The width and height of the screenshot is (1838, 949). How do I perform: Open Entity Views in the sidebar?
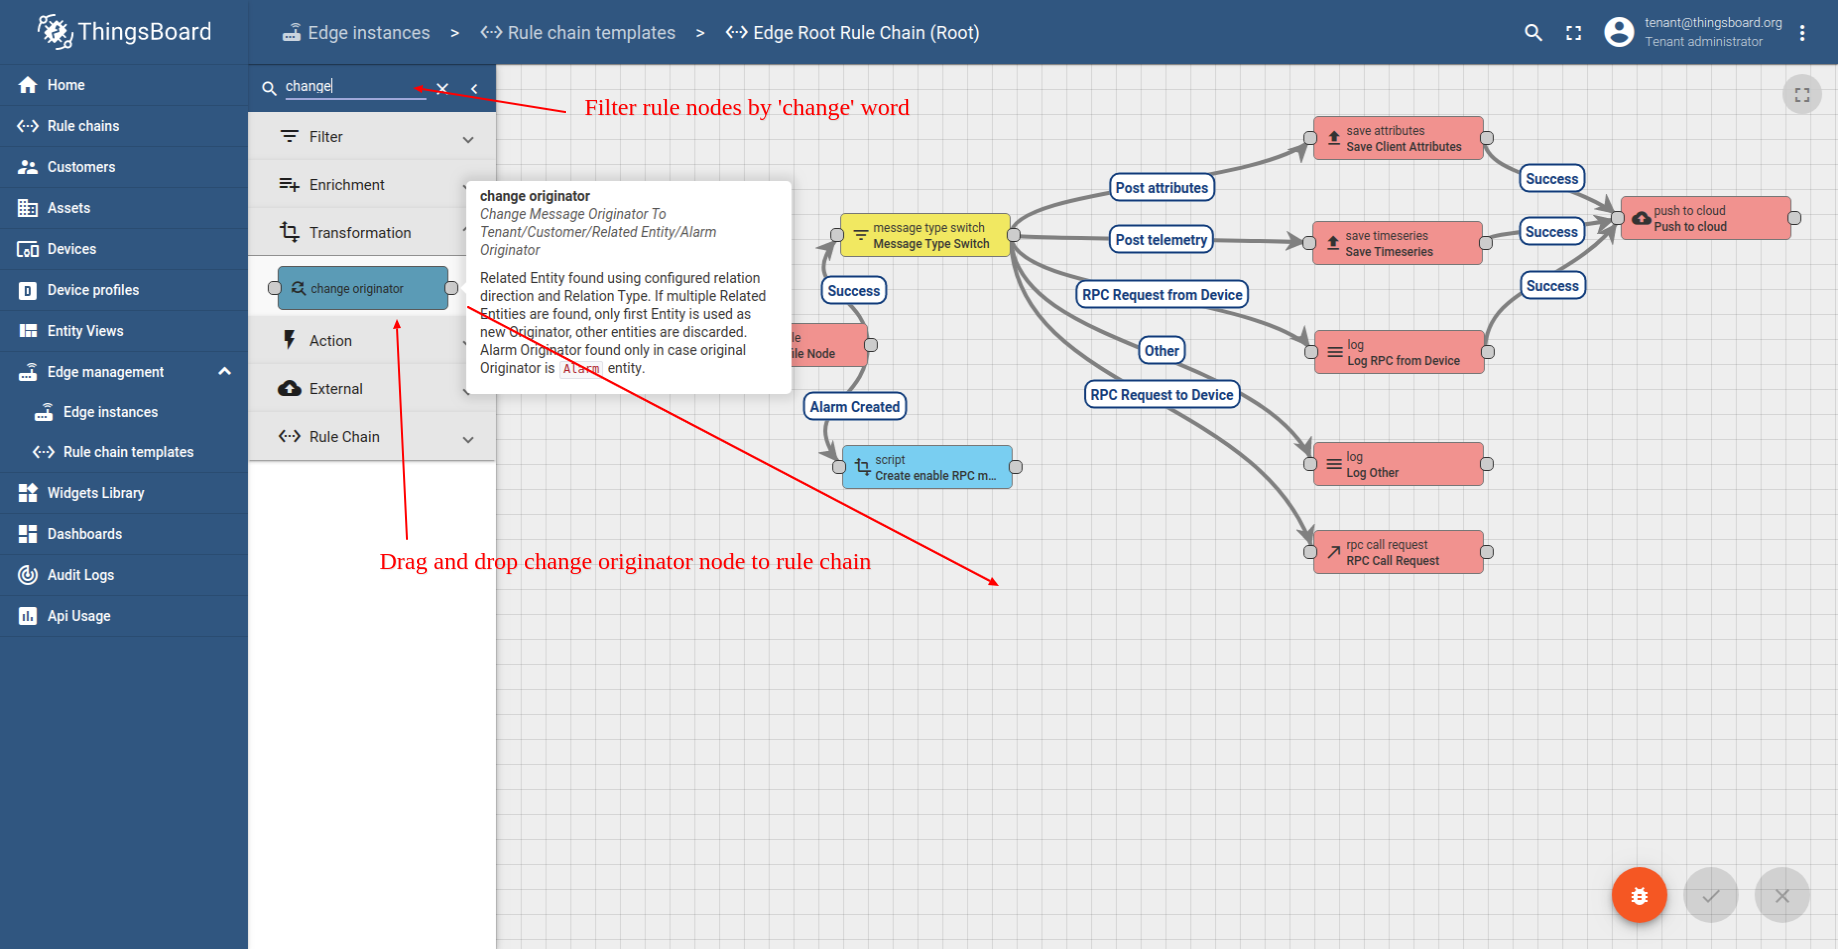[124, 331]
